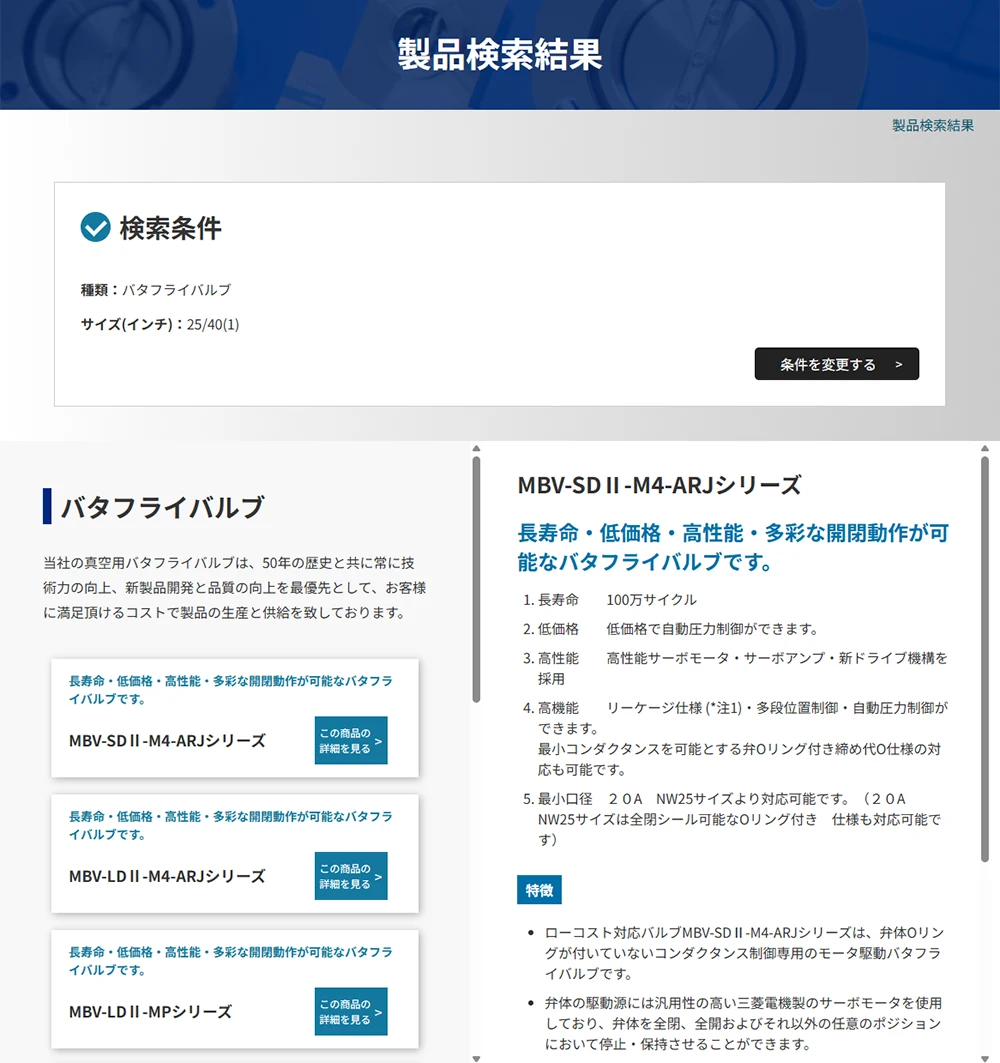Click the product list pane scrollbar thumb
The width and height of the screenshot is (1000, 1063).
476,580
